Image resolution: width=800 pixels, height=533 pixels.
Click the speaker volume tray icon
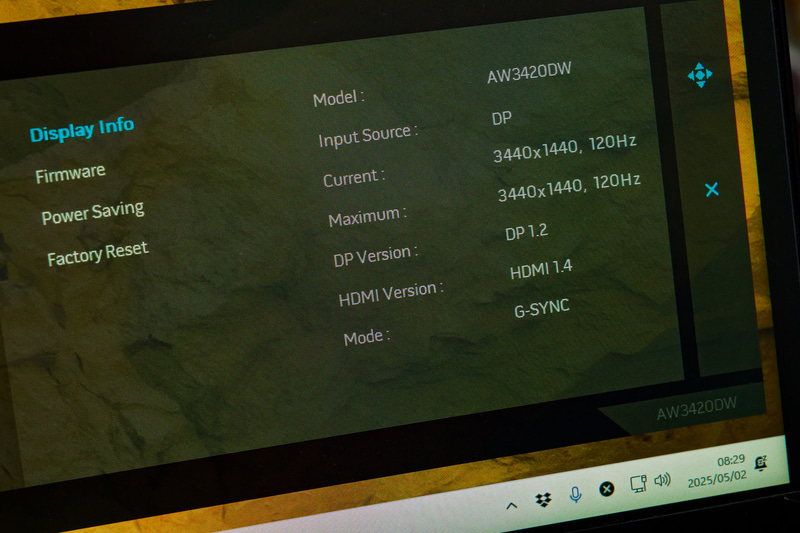click(663, 480)
